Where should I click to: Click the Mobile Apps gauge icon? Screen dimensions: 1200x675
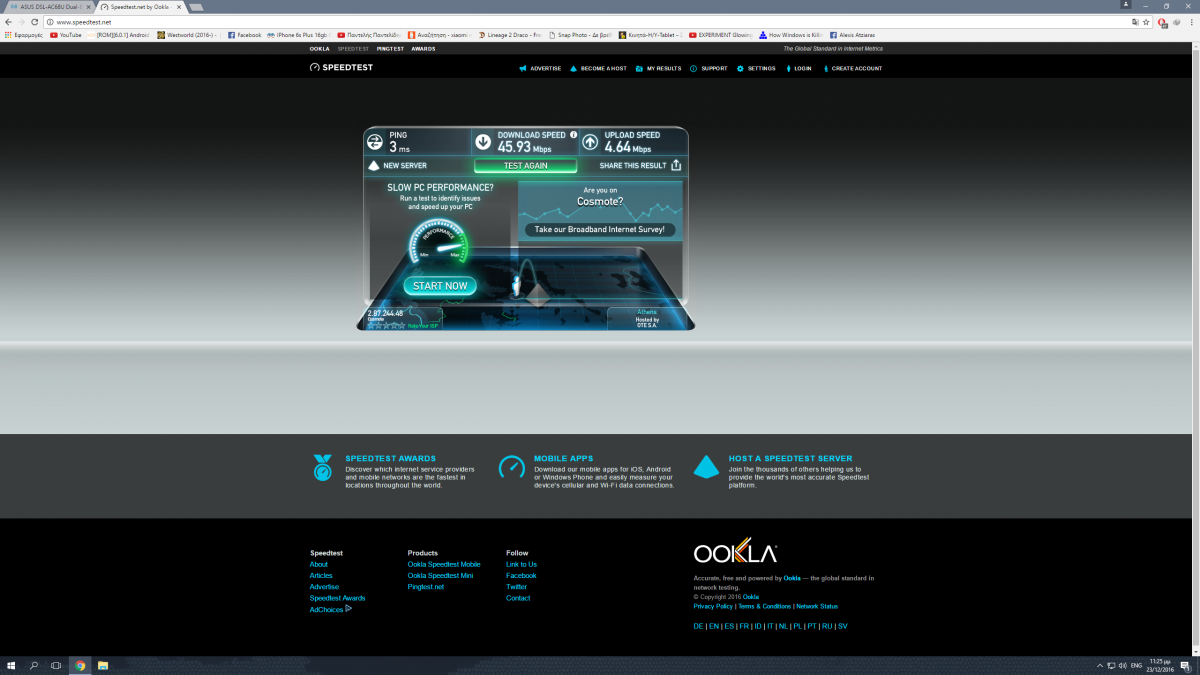(511, 467)
